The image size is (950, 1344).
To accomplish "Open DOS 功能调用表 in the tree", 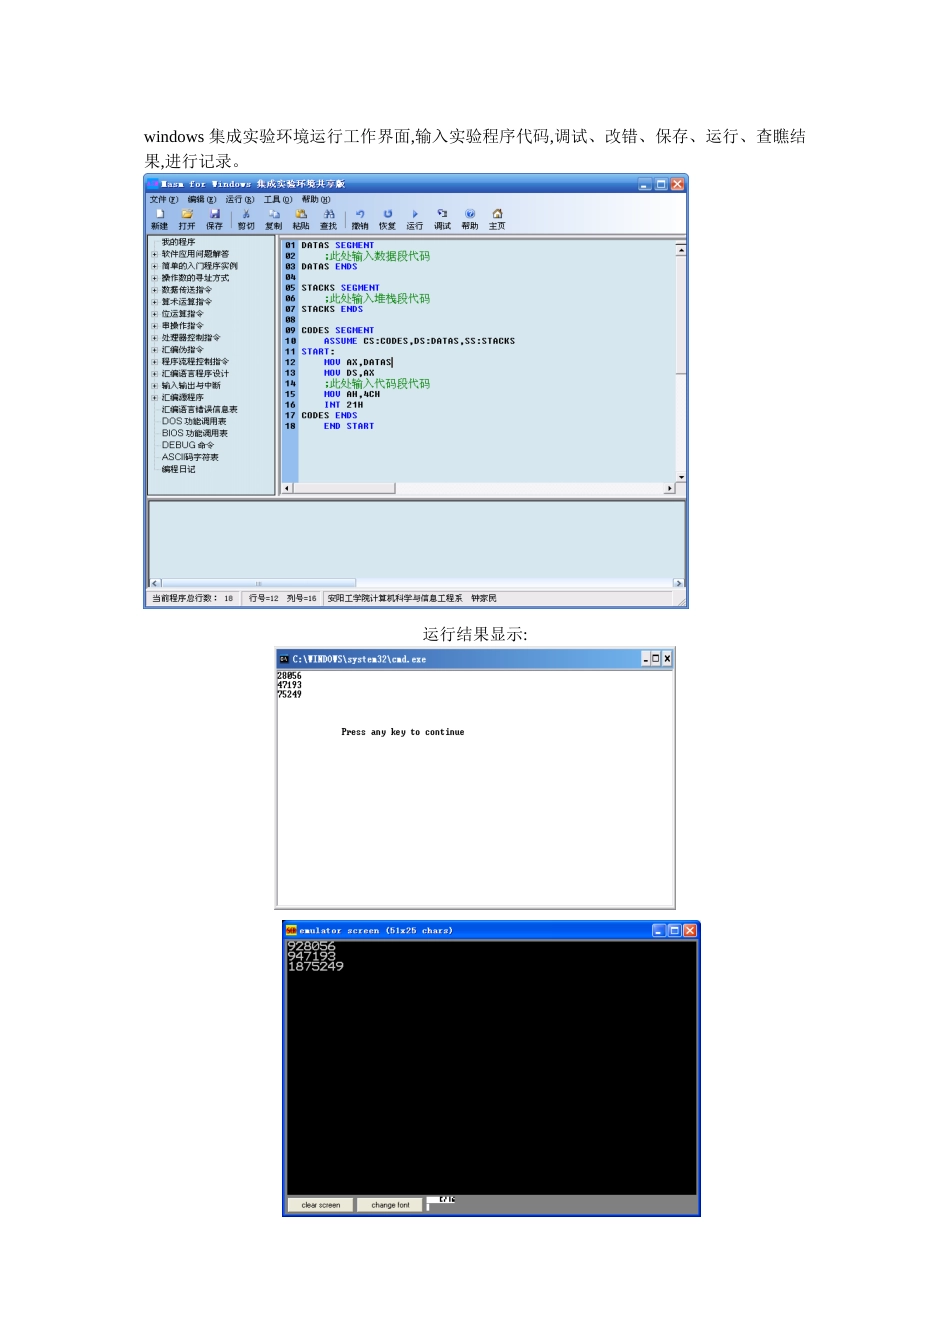I will pos(194,422).
